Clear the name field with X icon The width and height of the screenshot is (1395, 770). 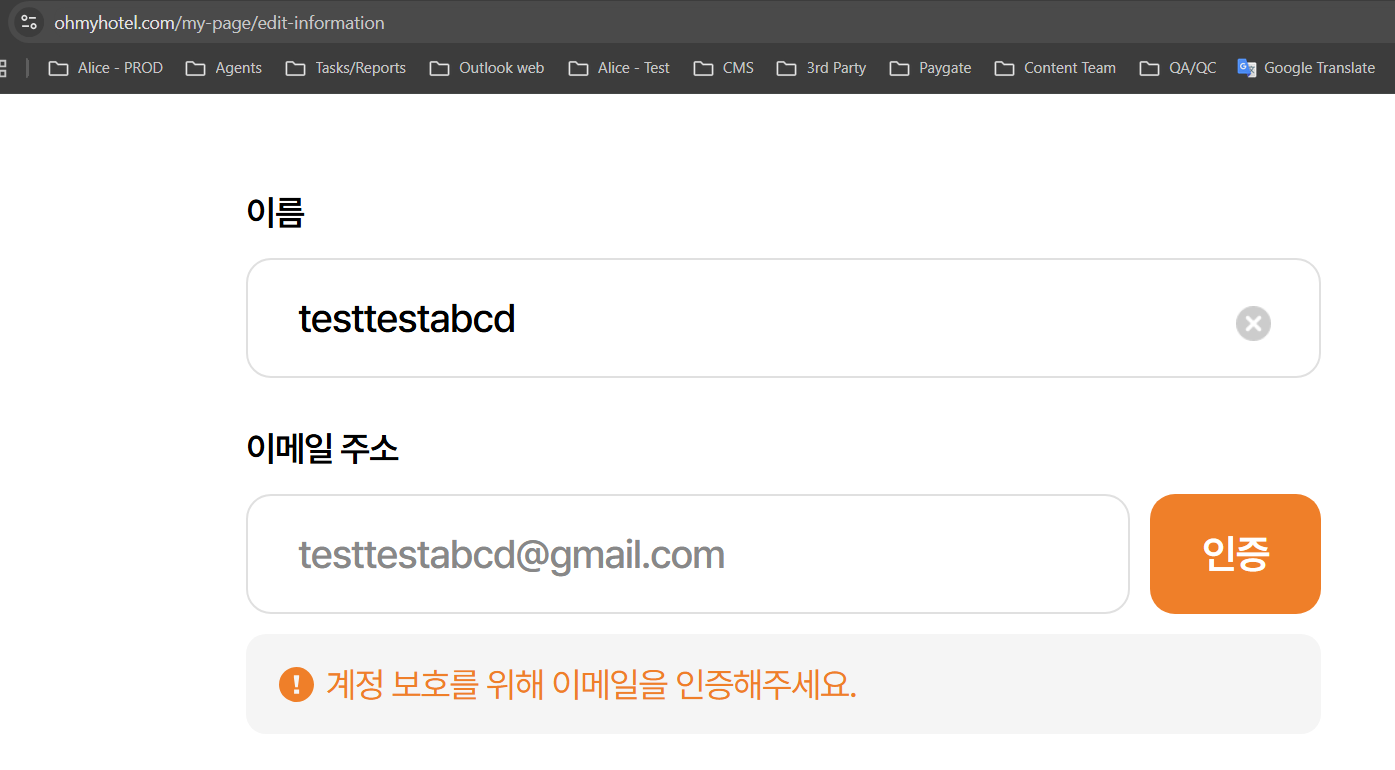click(x=1253, y=323)
